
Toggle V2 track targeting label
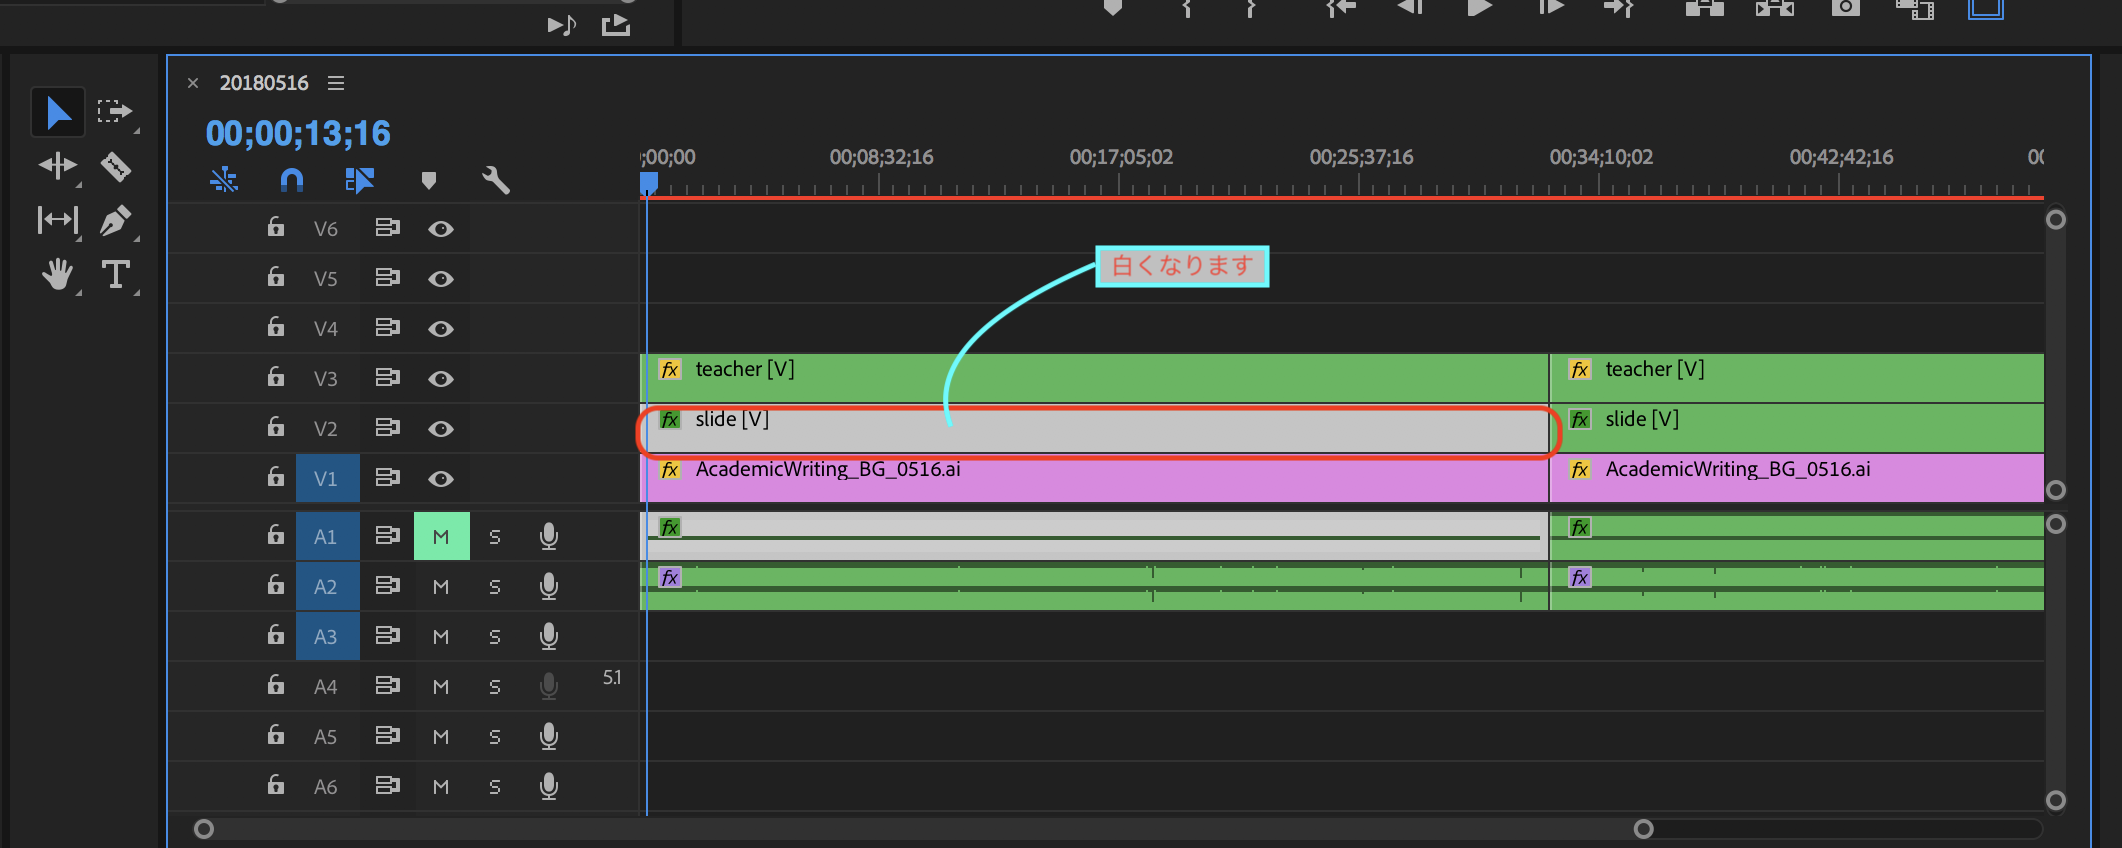pyautogui.click(x=326, y=429)
